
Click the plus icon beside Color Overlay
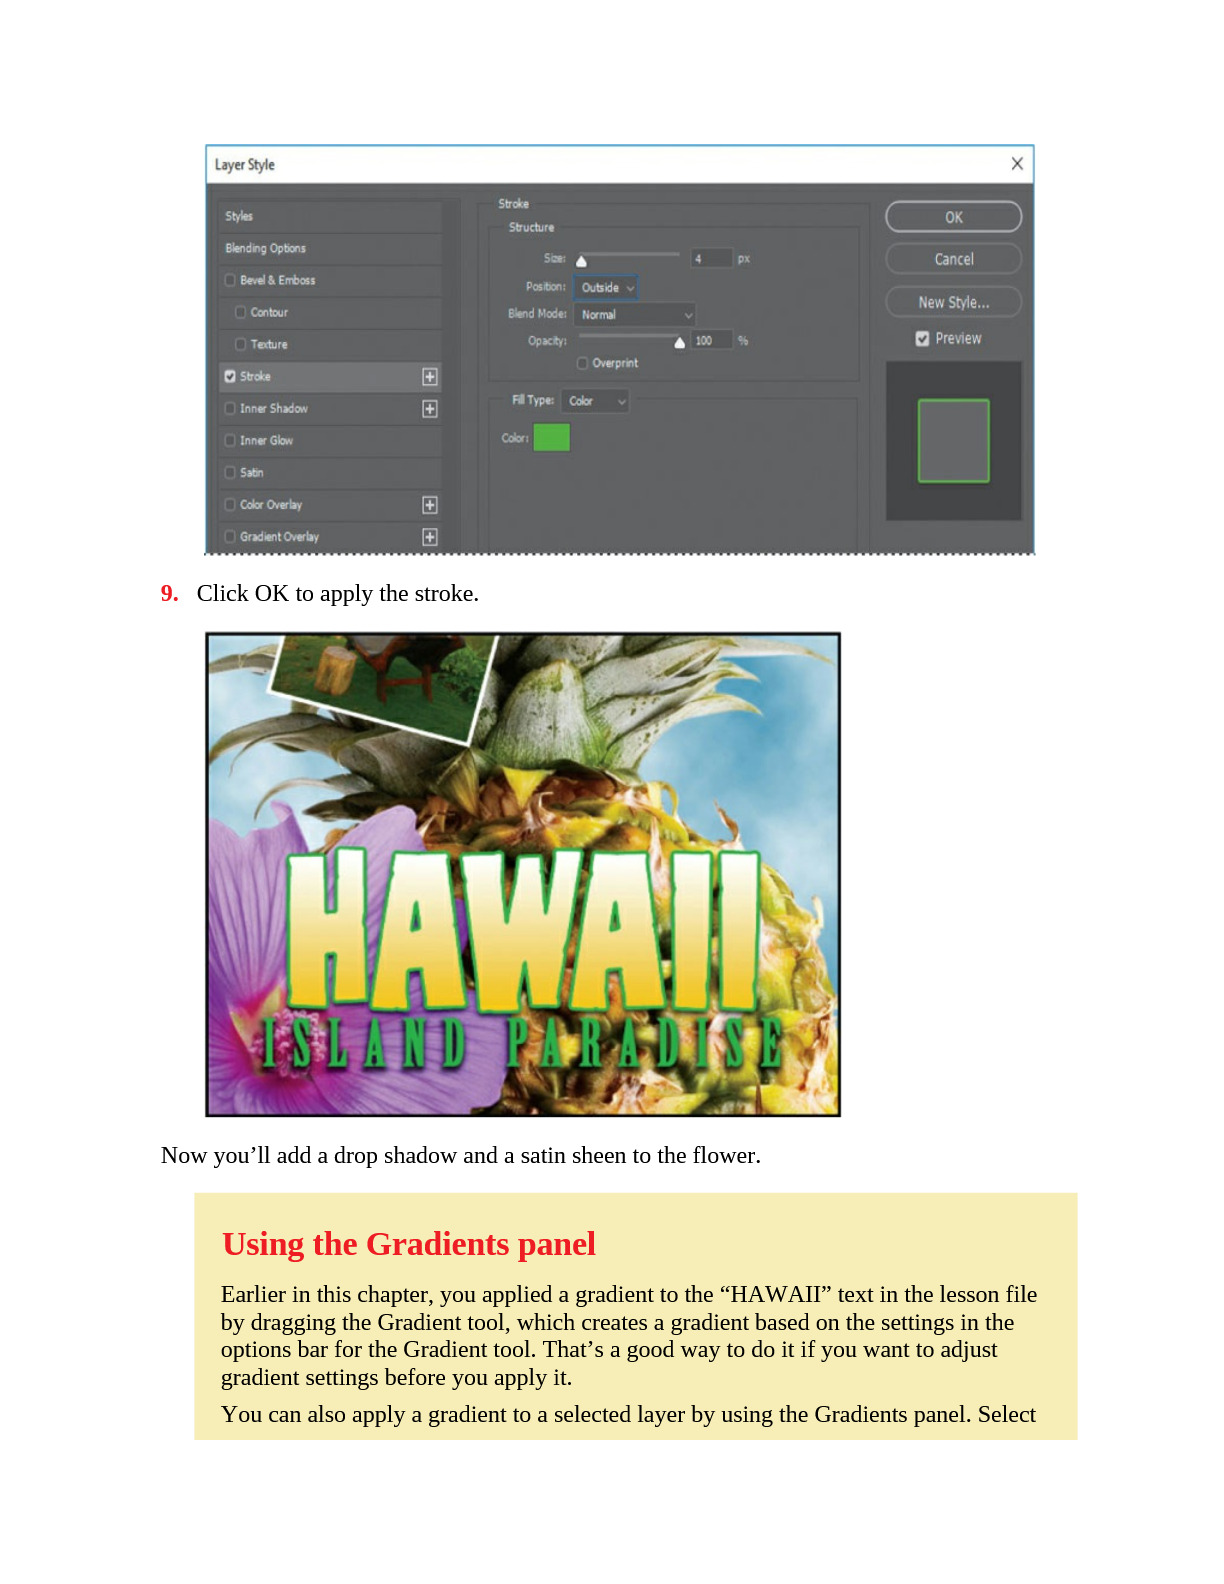pos(430,505)
